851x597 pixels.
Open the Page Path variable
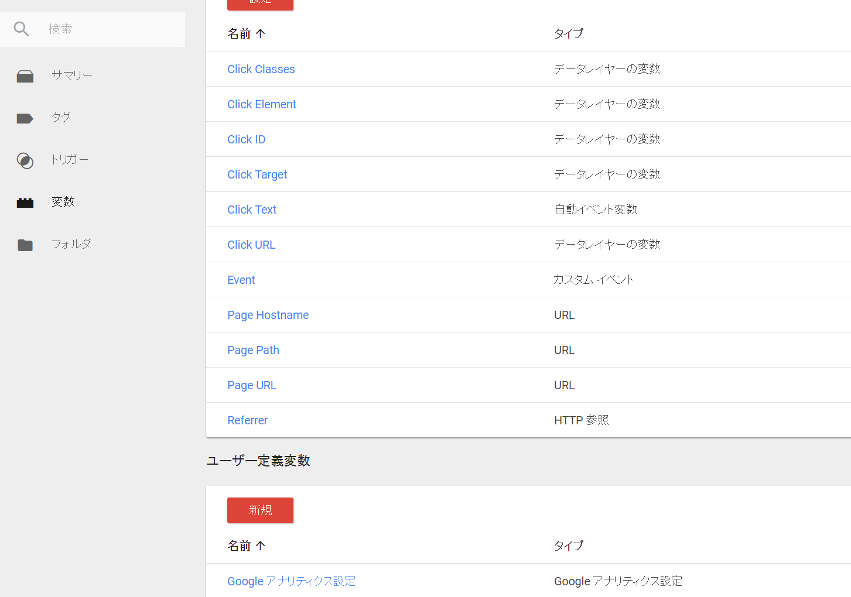[253, 350]
